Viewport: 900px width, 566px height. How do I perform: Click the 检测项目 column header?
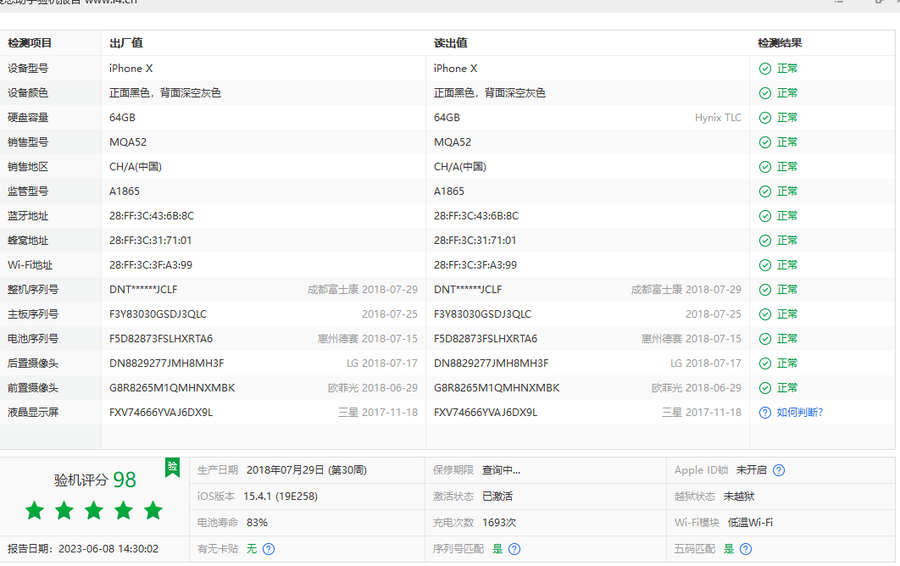(x=30, y=43)
